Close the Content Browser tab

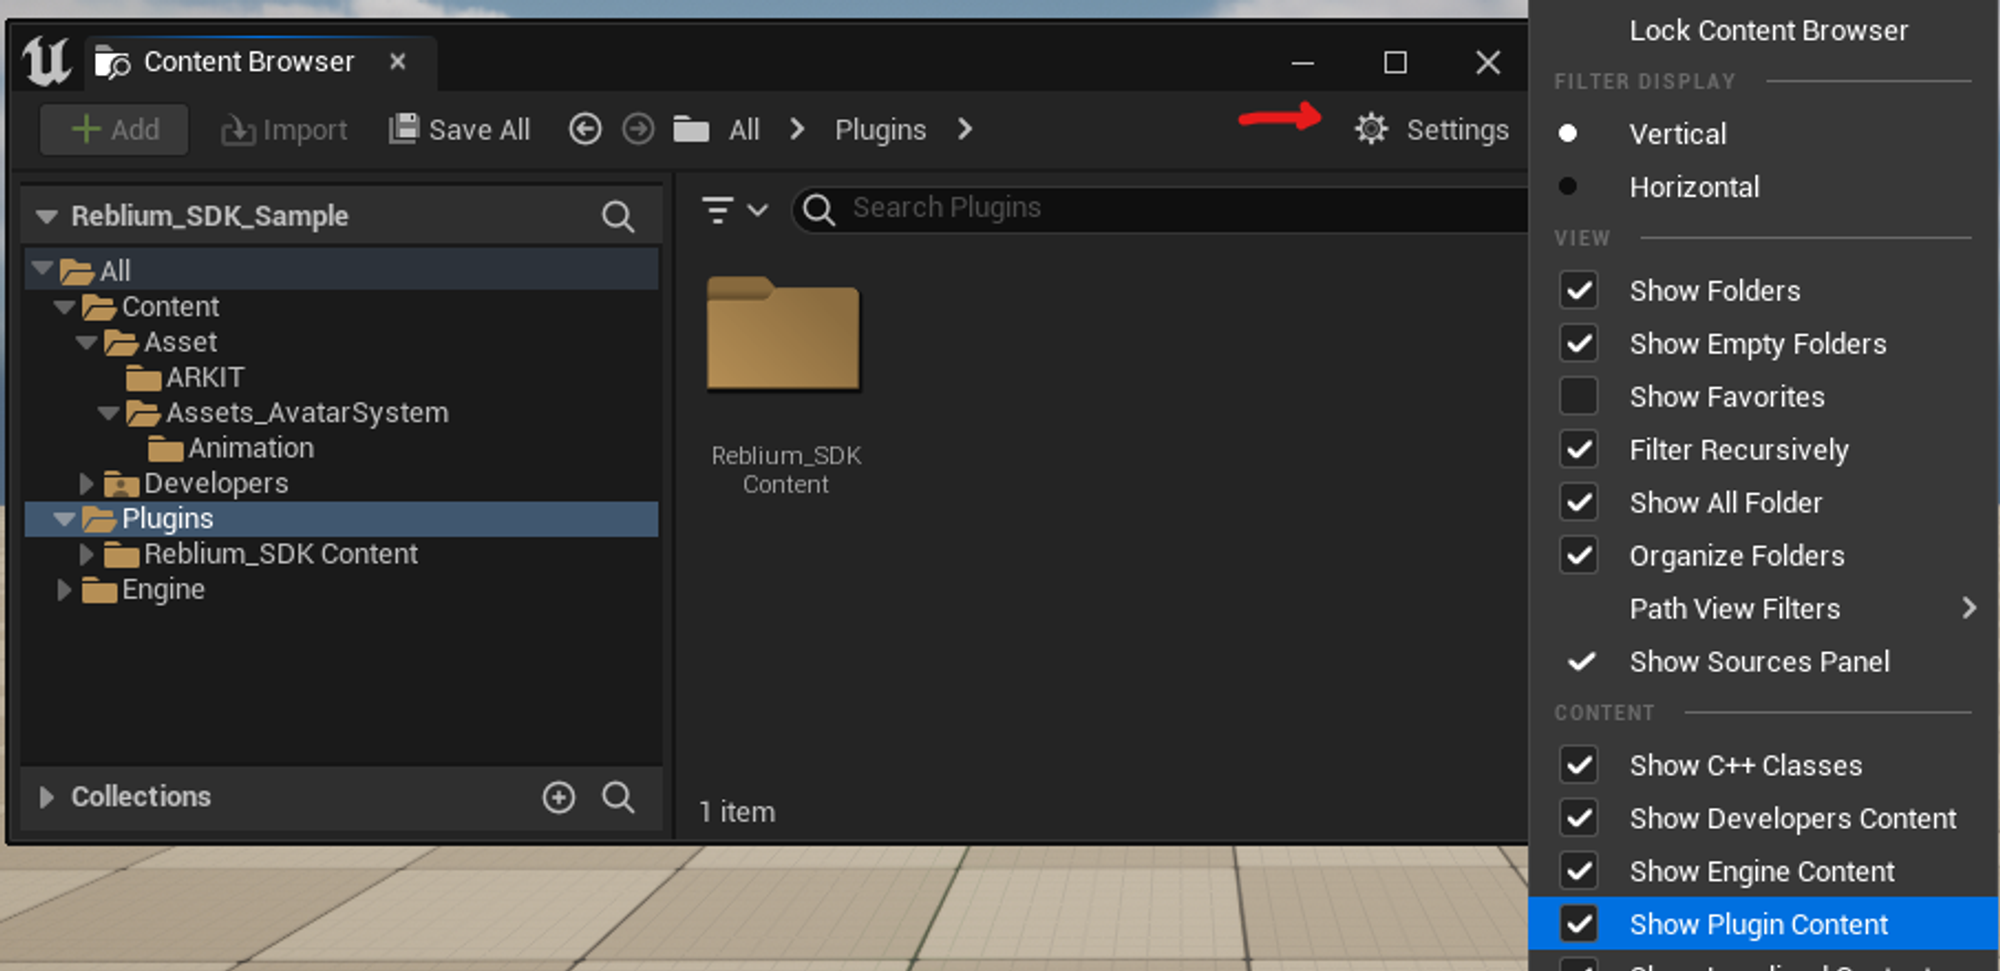pyautogui.click(x=398, y=62)
